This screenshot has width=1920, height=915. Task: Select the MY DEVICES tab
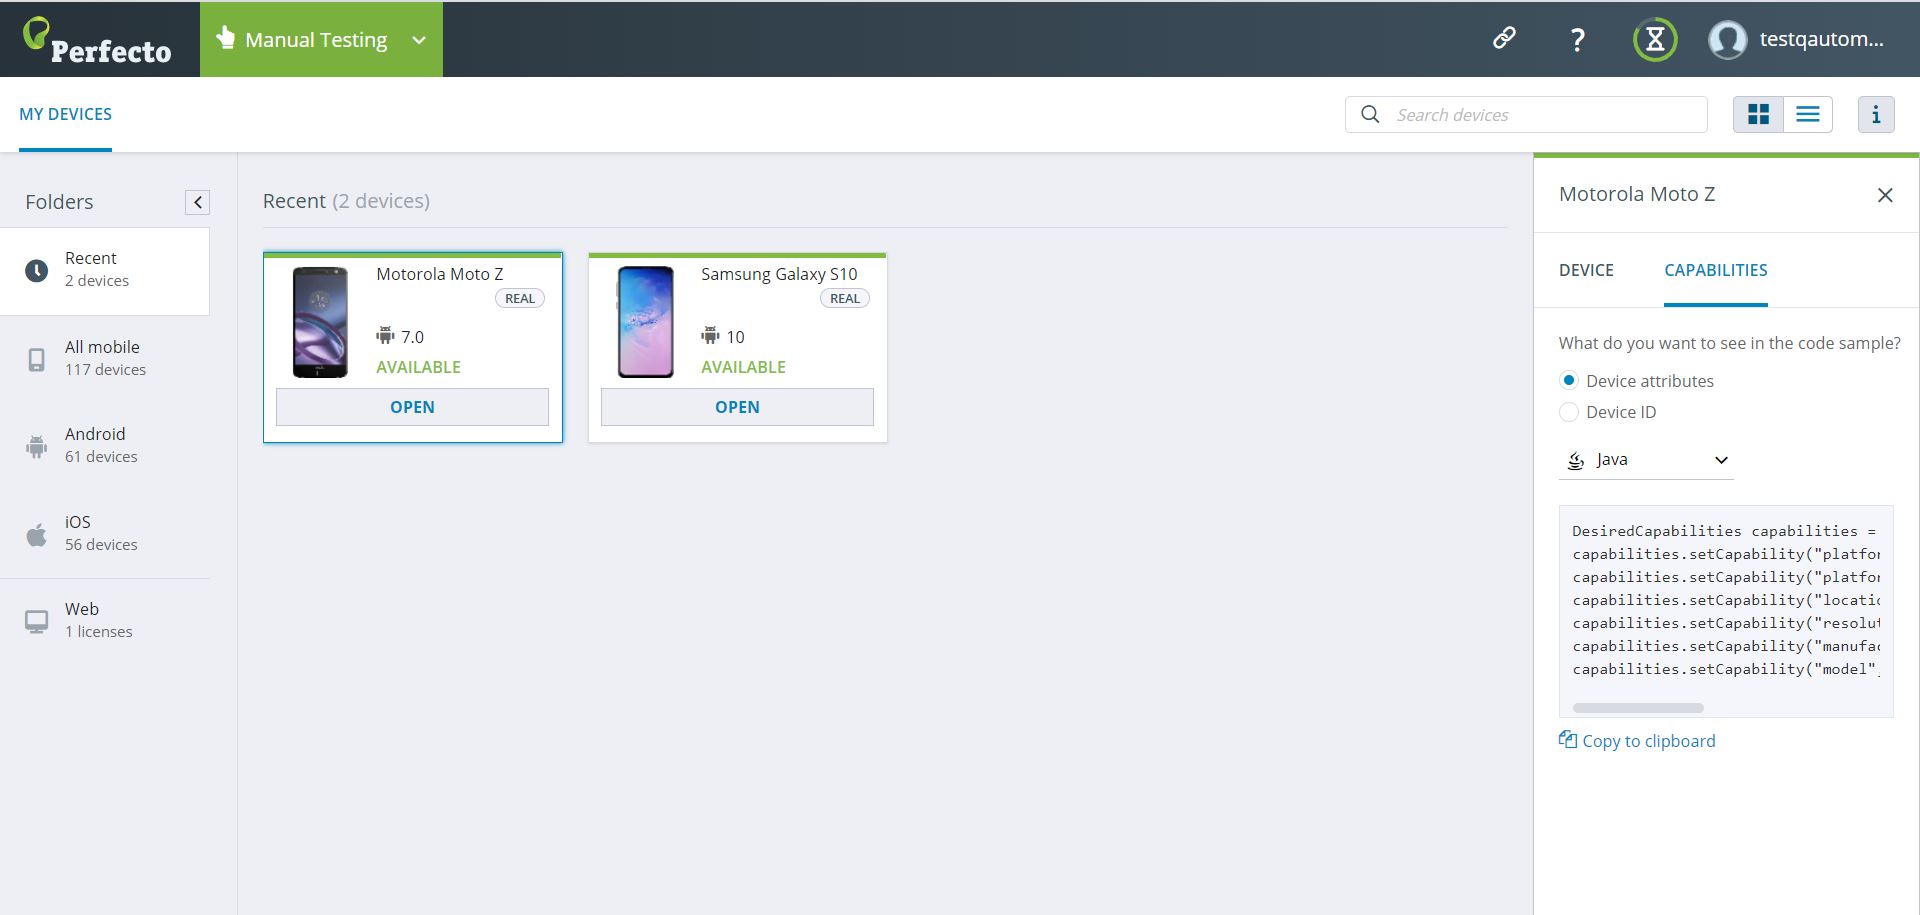(66, 114)
